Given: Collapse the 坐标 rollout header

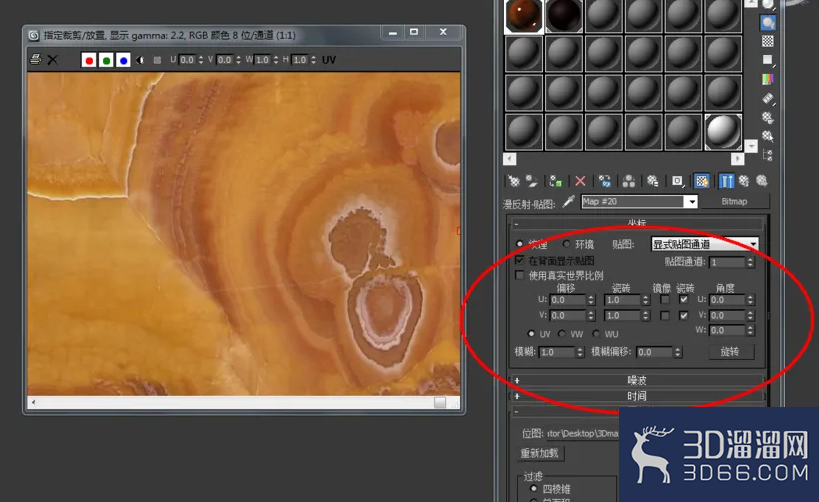Looking at the screenshot, I should (637, 224).
